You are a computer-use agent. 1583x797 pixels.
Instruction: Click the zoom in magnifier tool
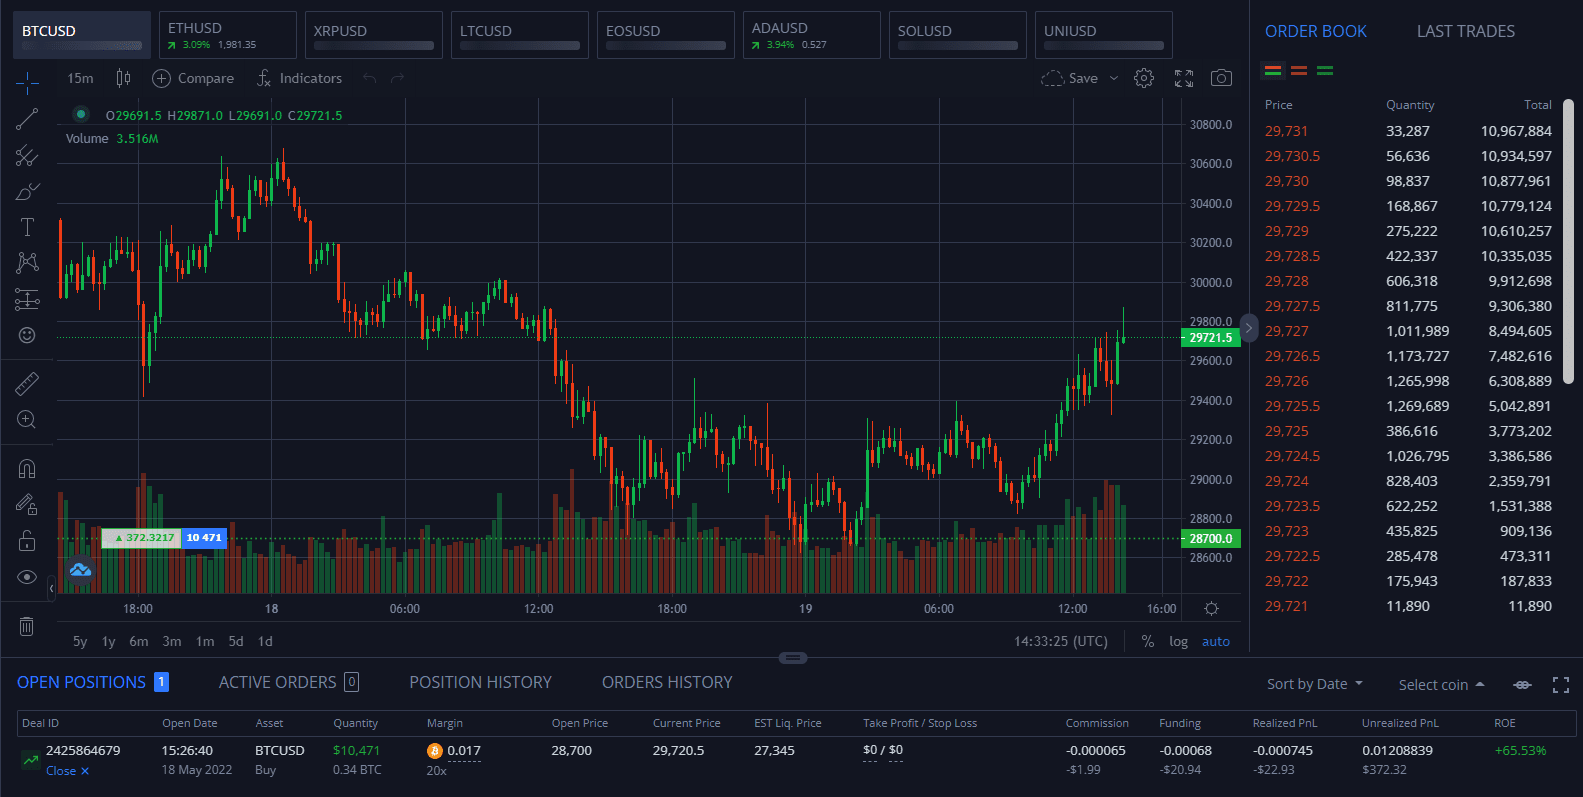tap(27, 420)
